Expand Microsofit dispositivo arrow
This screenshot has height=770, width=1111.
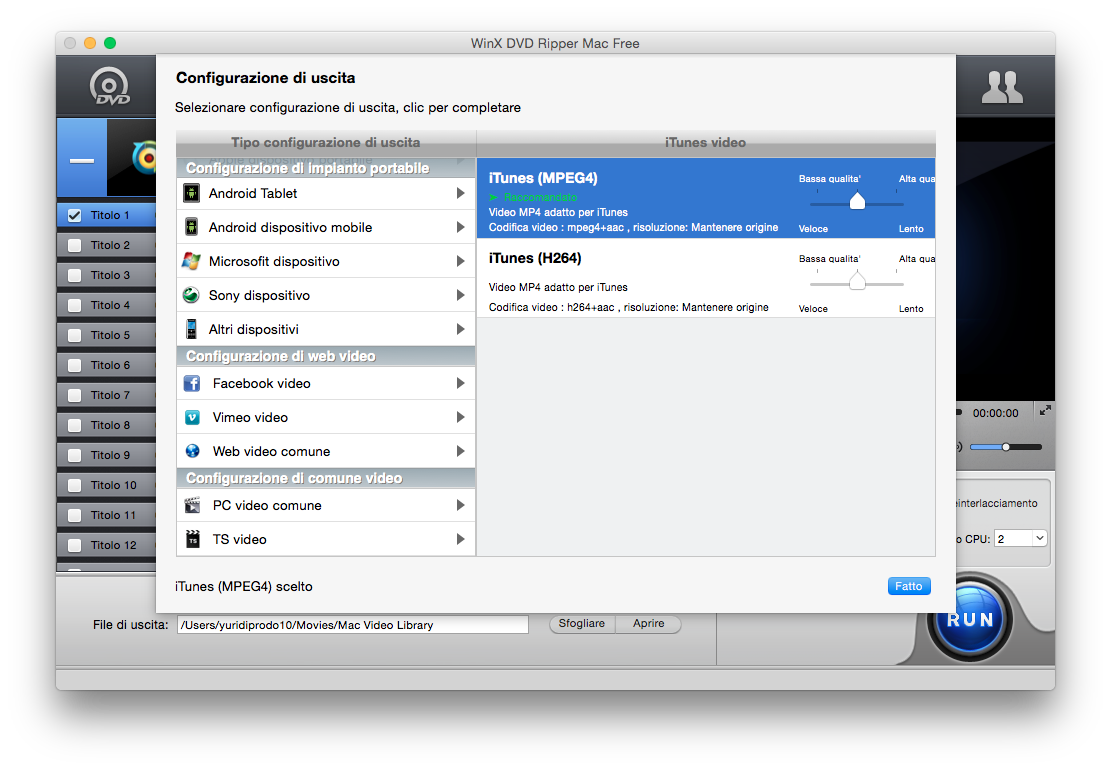pos(461,261)
